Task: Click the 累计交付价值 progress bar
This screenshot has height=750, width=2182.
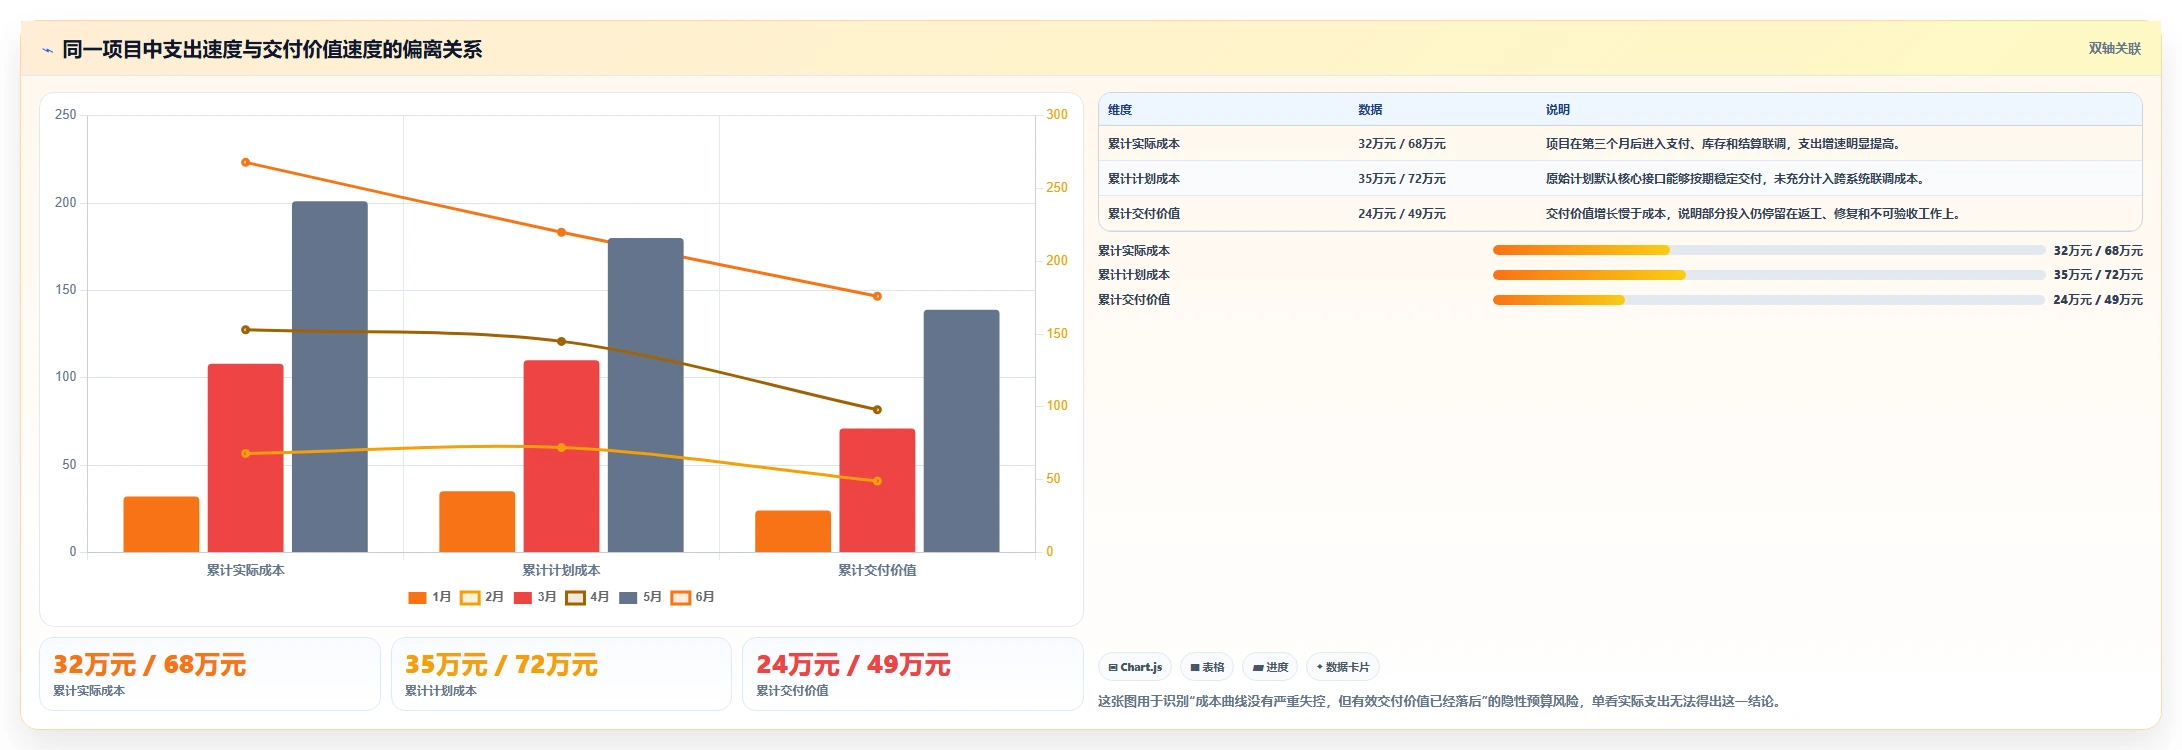Action: click(1768, 300)
